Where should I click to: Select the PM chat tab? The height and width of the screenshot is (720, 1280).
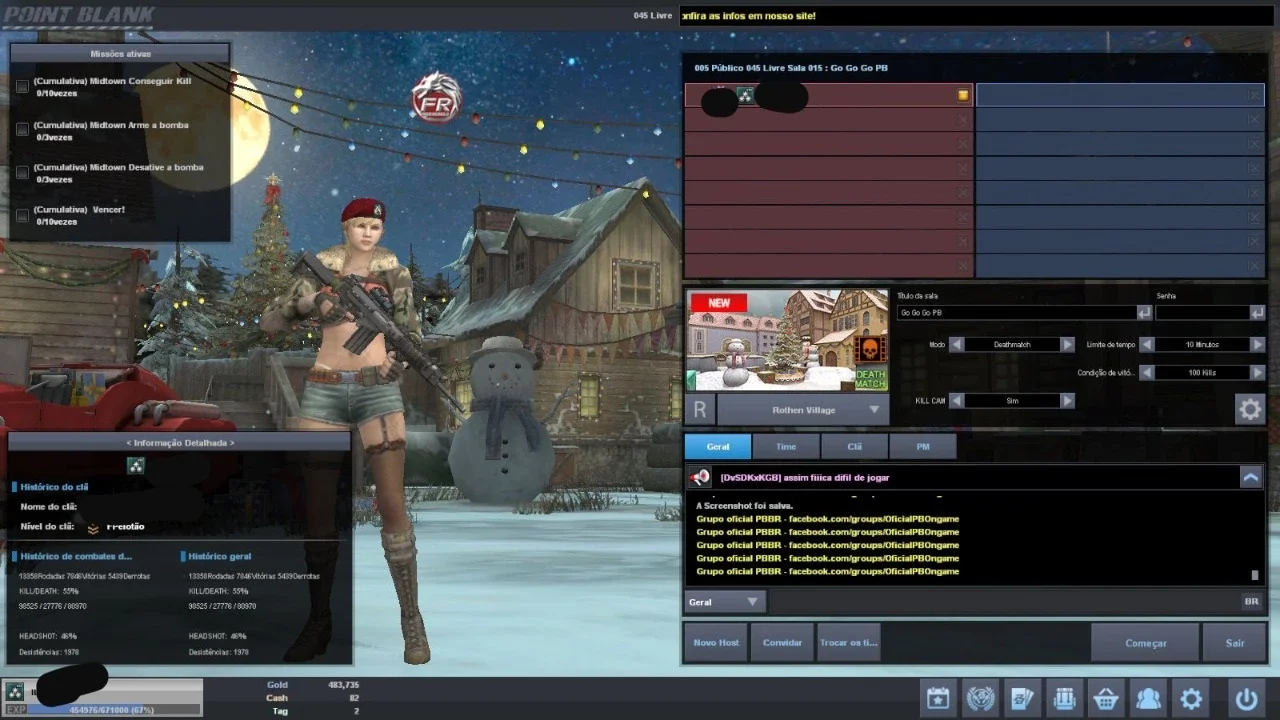922,446
